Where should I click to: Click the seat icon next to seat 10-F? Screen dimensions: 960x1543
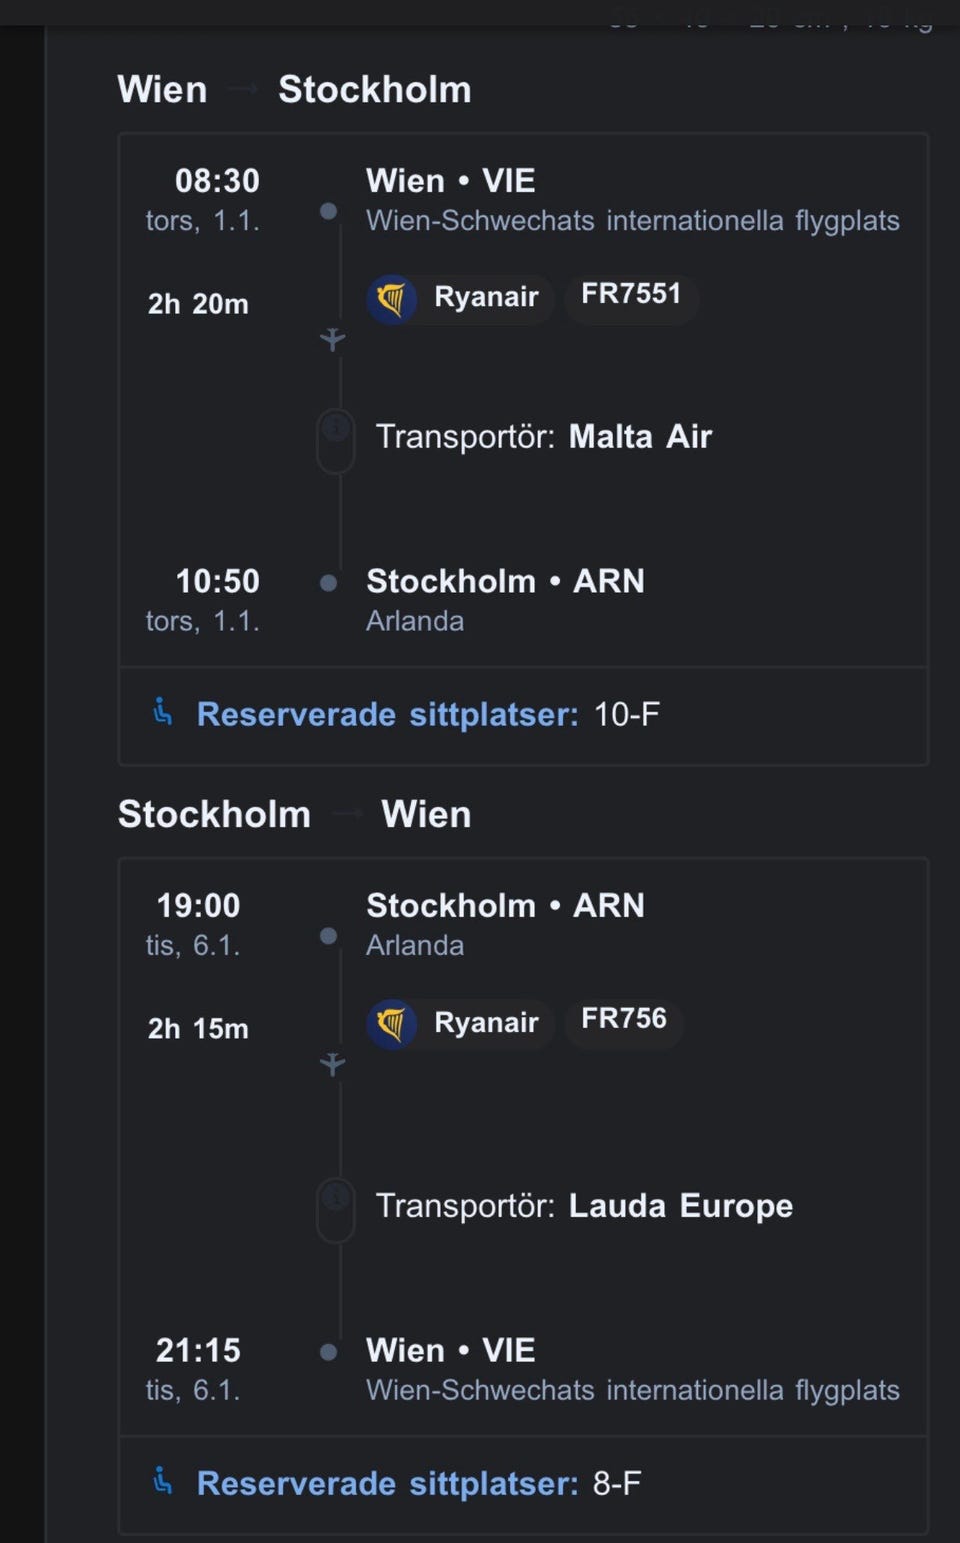tap(163, 713)
